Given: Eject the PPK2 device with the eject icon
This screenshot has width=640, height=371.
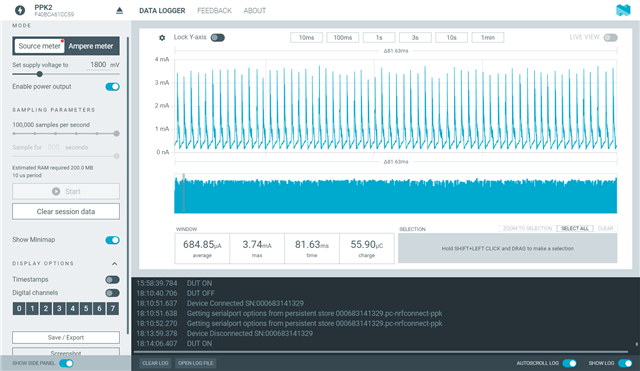Looking at the screenshot, I should [119, 11].
